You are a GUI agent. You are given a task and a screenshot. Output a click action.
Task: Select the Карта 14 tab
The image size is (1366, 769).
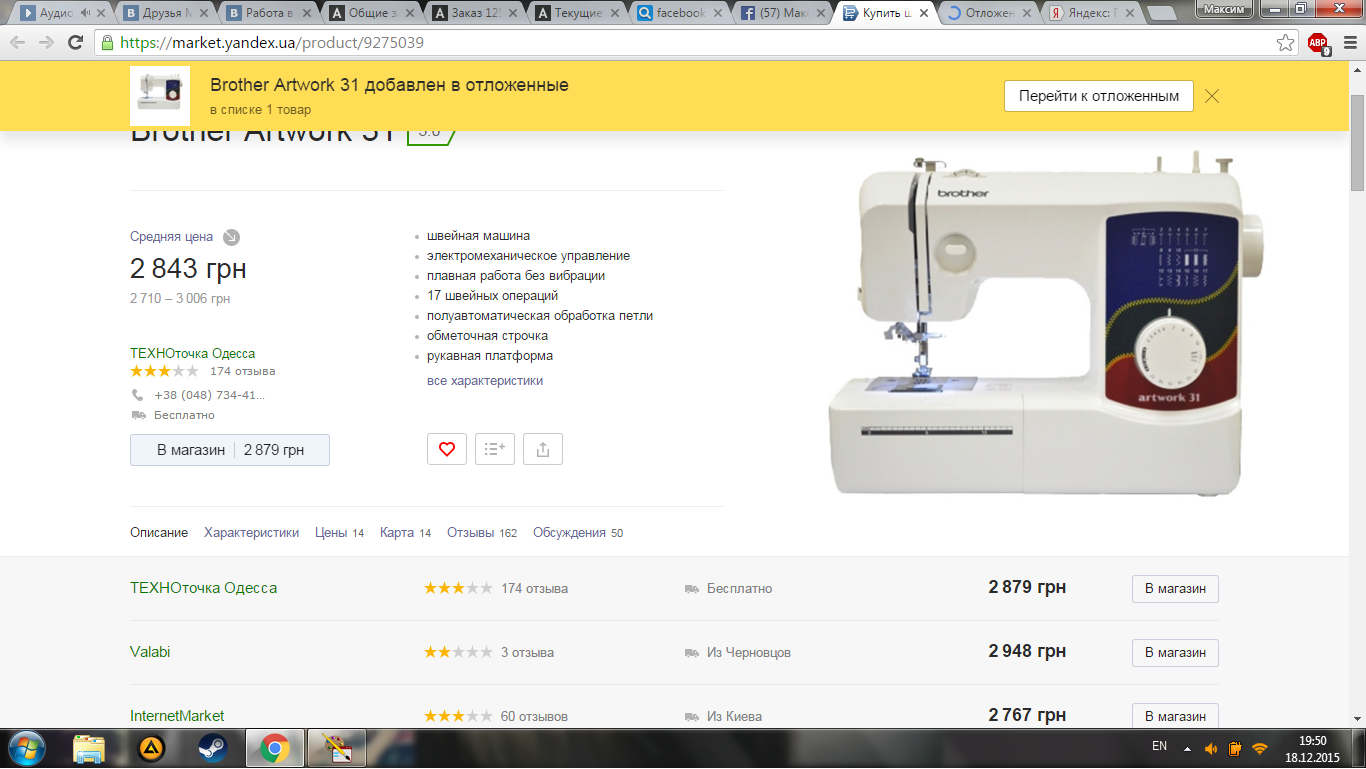point(405,533)
